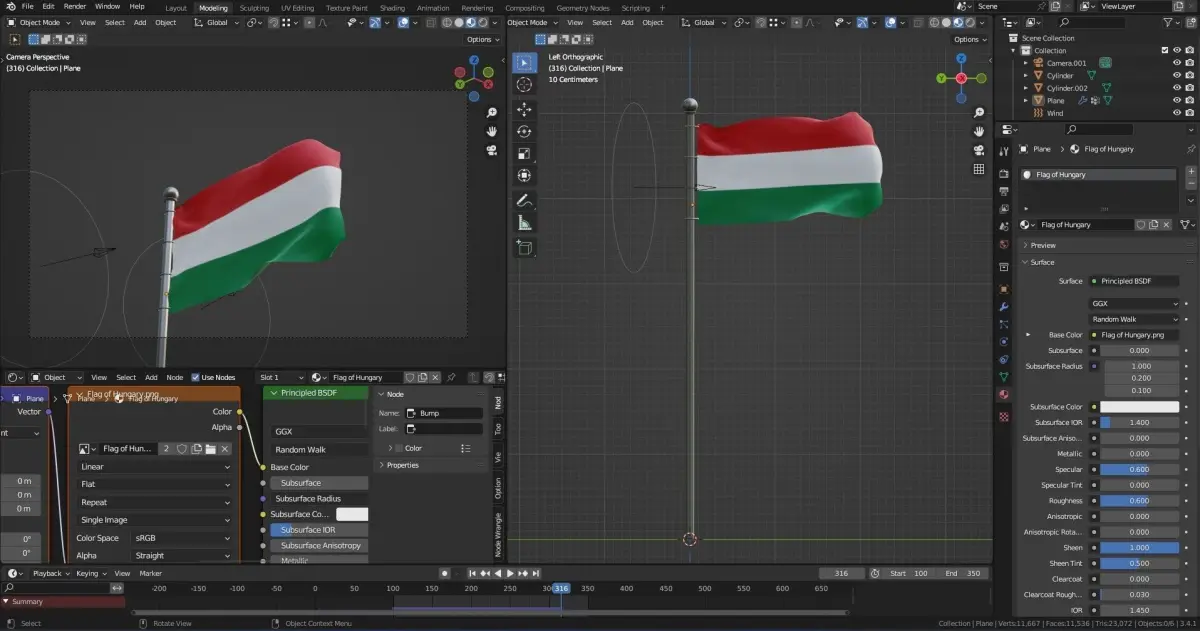The image size is (1200, 631).
Task: Adjust Sheen slider valued 1.000
Action: pyautogui.click(x=1139, y=548)
